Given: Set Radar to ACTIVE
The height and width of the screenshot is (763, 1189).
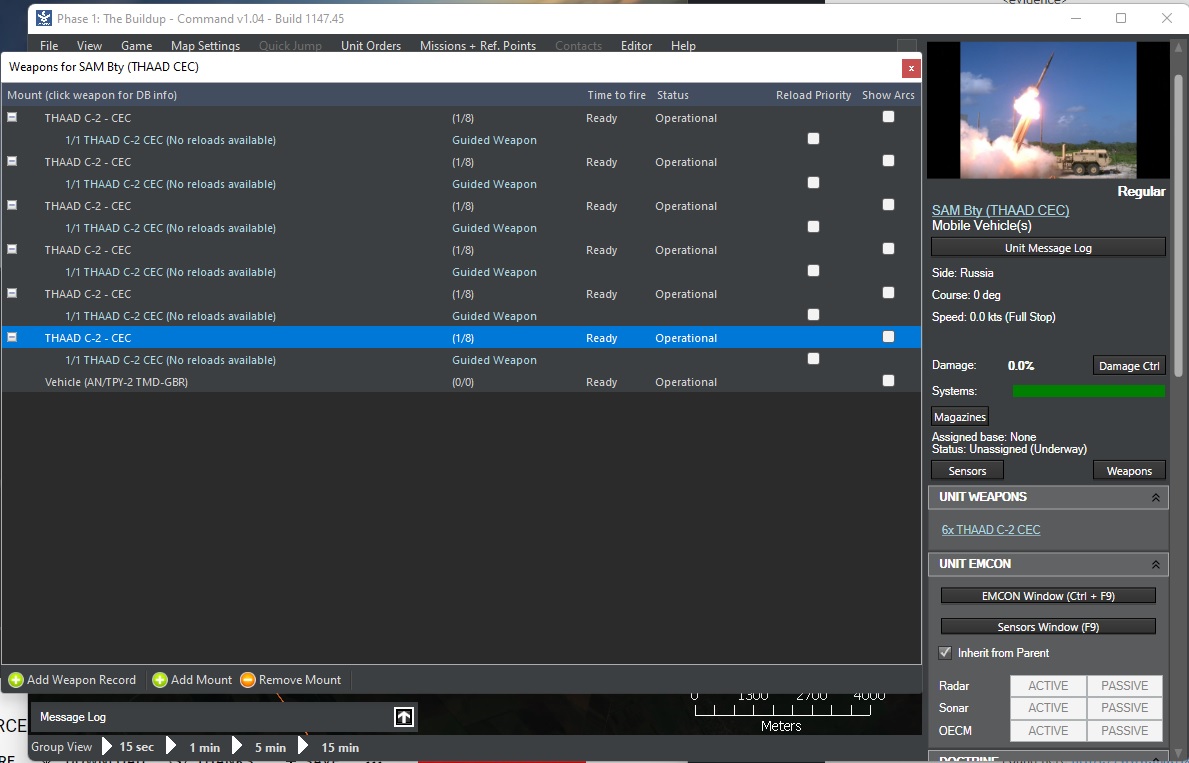Looking at the screenshot, I should click(x=1048, y=686).
